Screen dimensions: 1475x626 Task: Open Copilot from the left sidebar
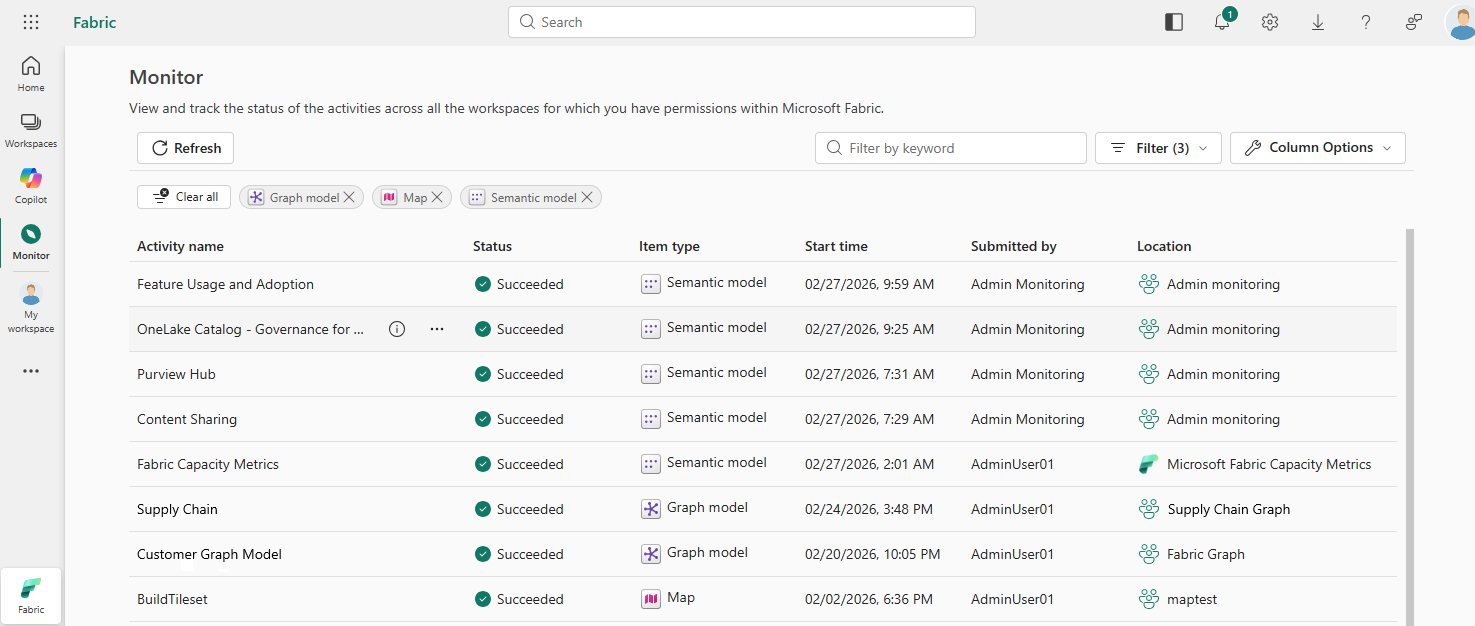click(31, 185)
